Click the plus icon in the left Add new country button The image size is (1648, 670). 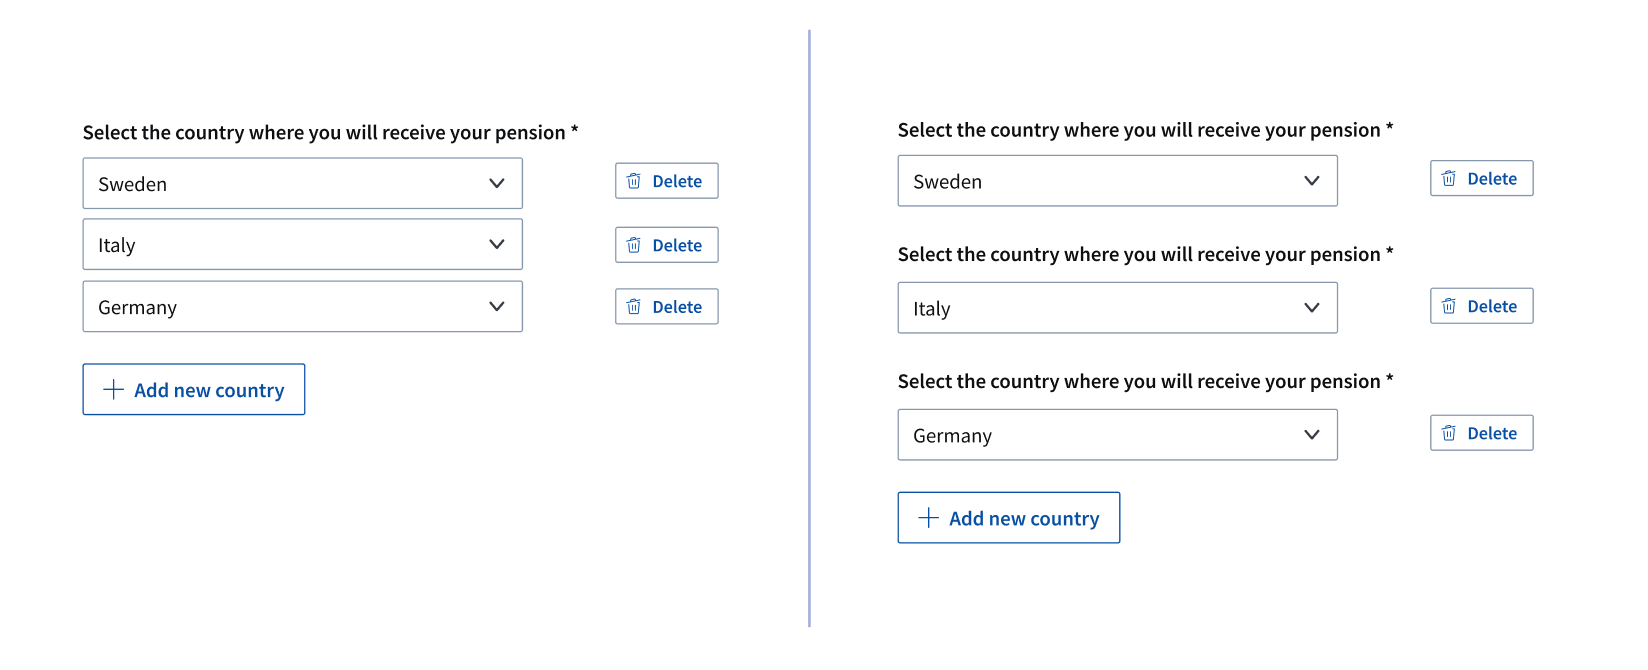pos(114,390)
